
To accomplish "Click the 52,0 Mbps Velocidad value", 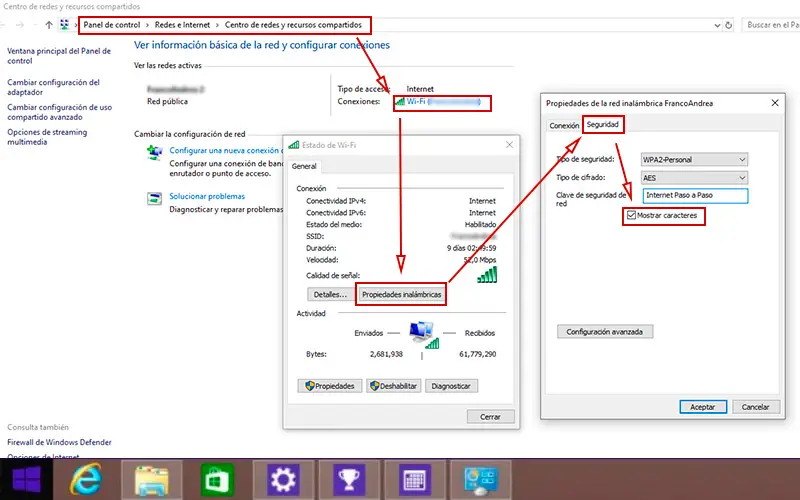I will coord(480,260).
